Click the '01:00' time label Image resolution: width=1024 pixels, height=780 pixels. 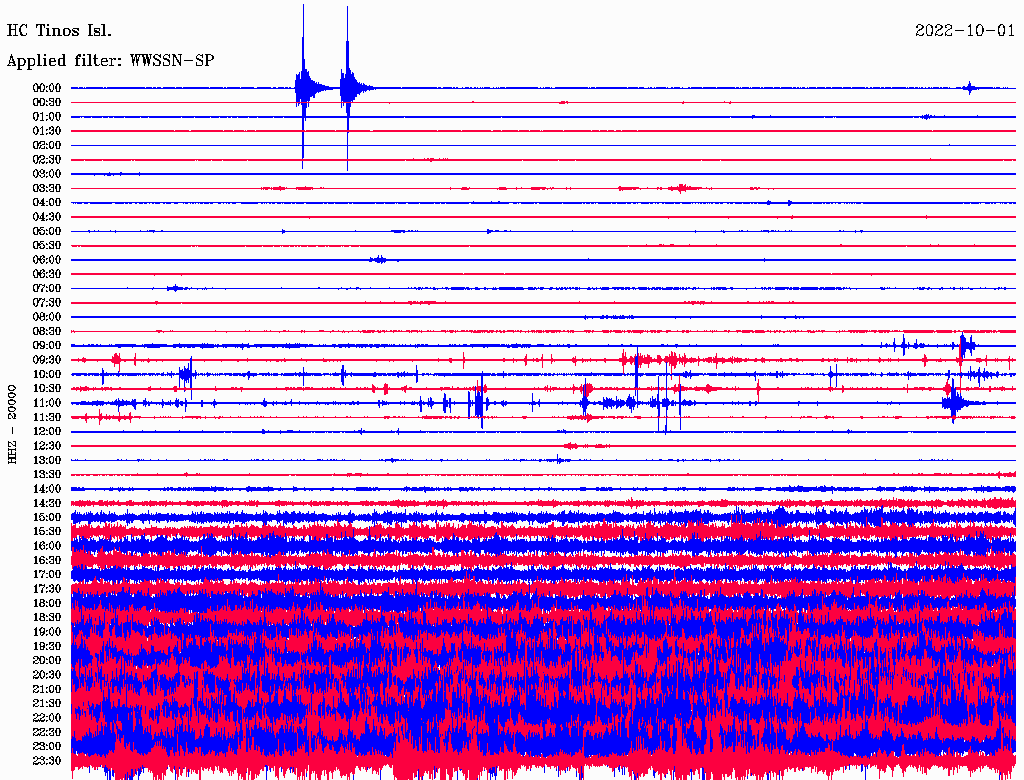point(47,117)
